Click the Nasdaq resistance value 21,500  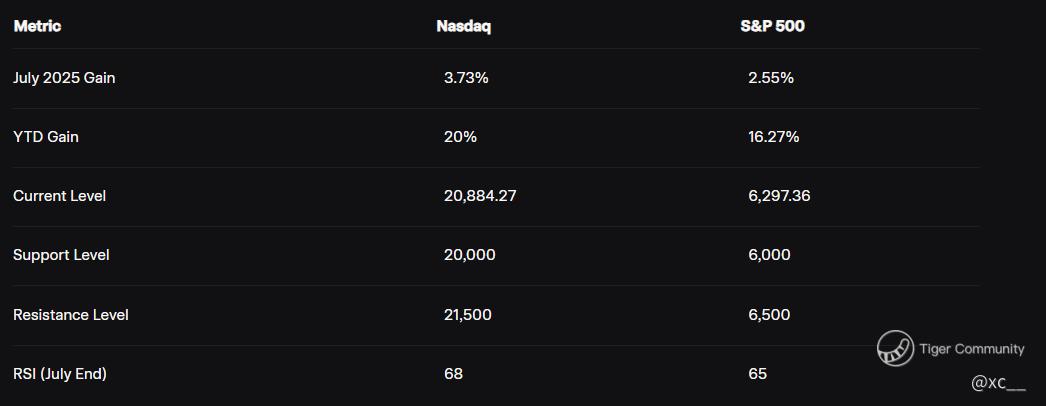coord(468,315)
